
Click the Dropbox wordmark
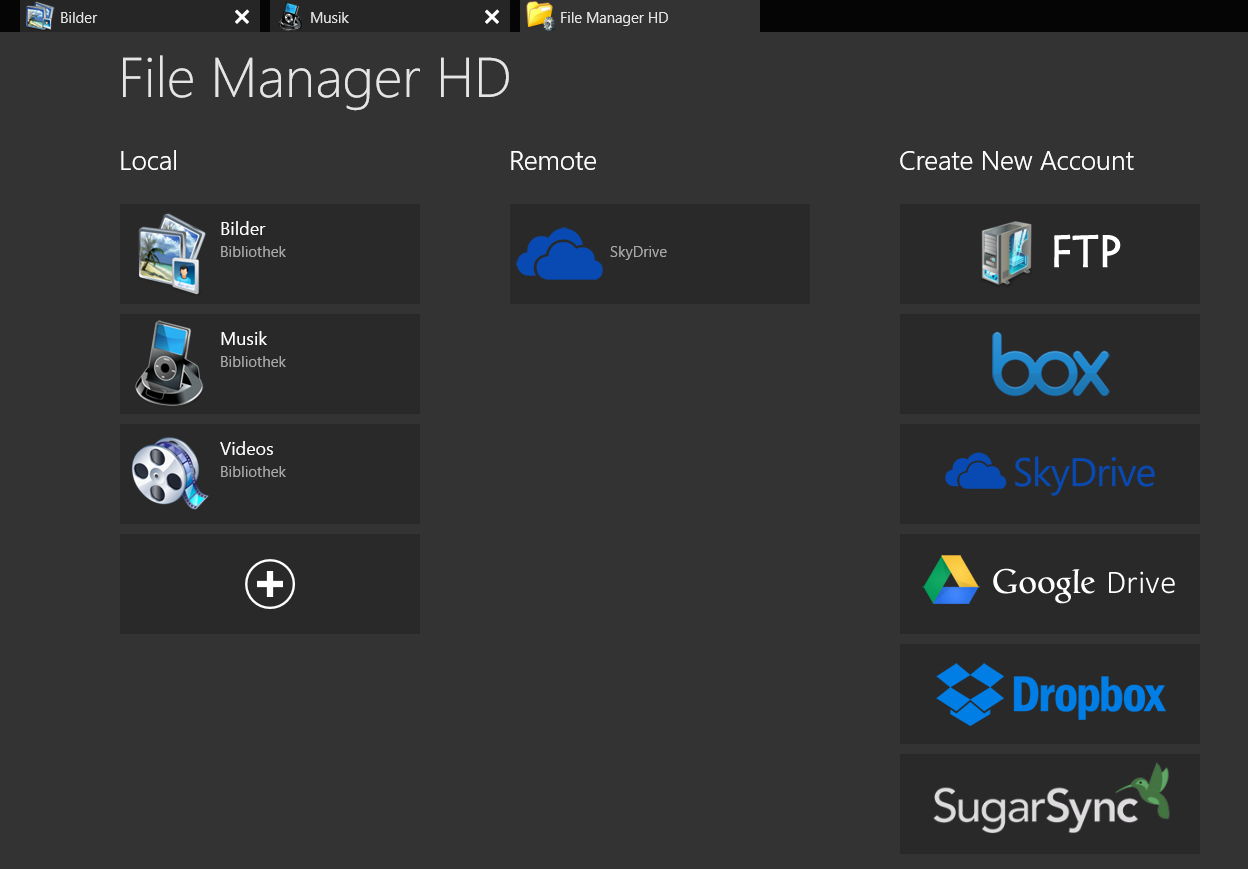click(1089, 695)
